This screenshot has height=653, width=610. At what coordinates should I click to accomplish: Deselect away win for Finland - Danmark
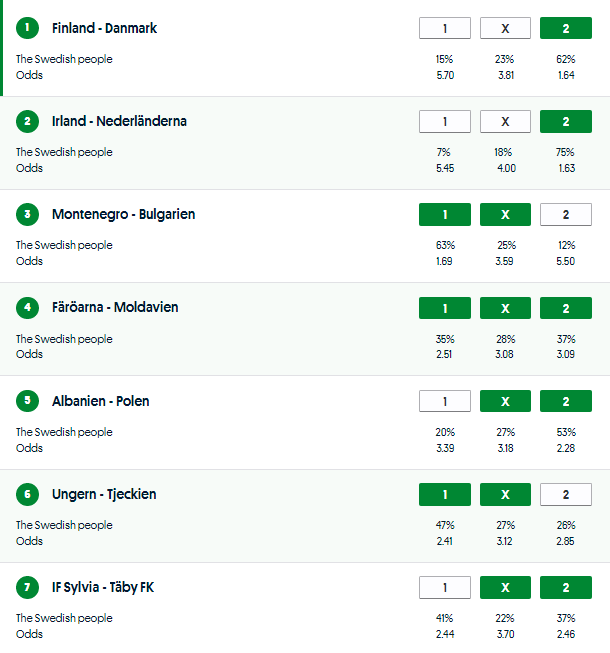click(565, 28)
